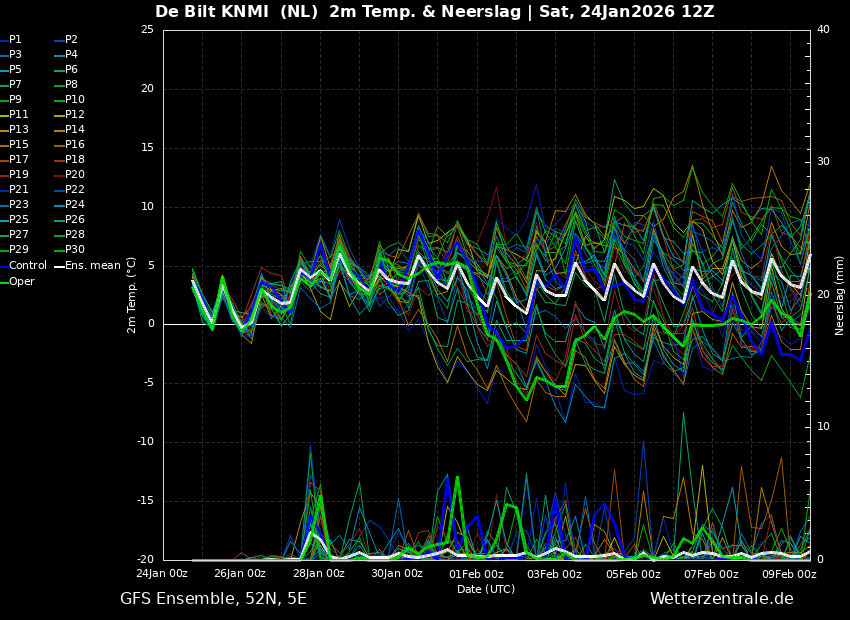Click the Neerslag (mm) axis title

coord(840,295)
